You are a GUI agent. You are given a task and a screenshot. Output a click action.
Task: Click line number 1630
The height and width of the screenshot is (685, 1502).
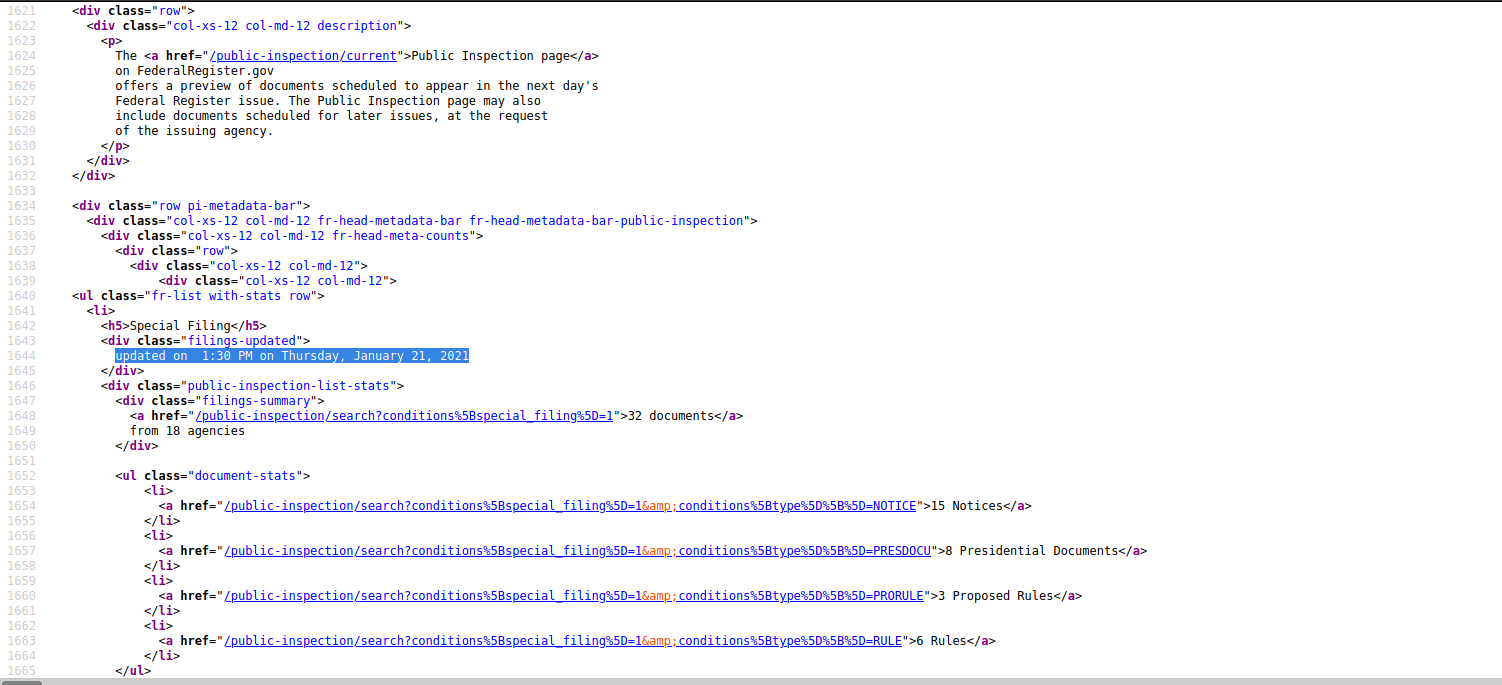click(21, 146)
